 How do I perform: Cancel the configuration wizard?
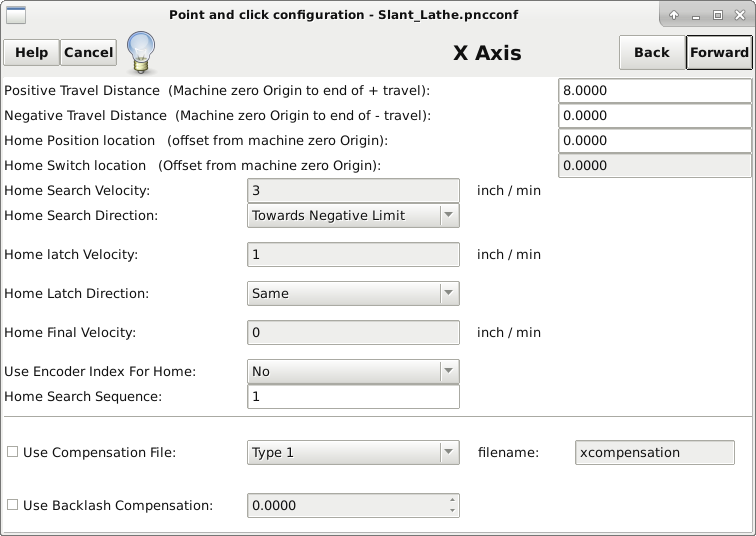(88, 52)
